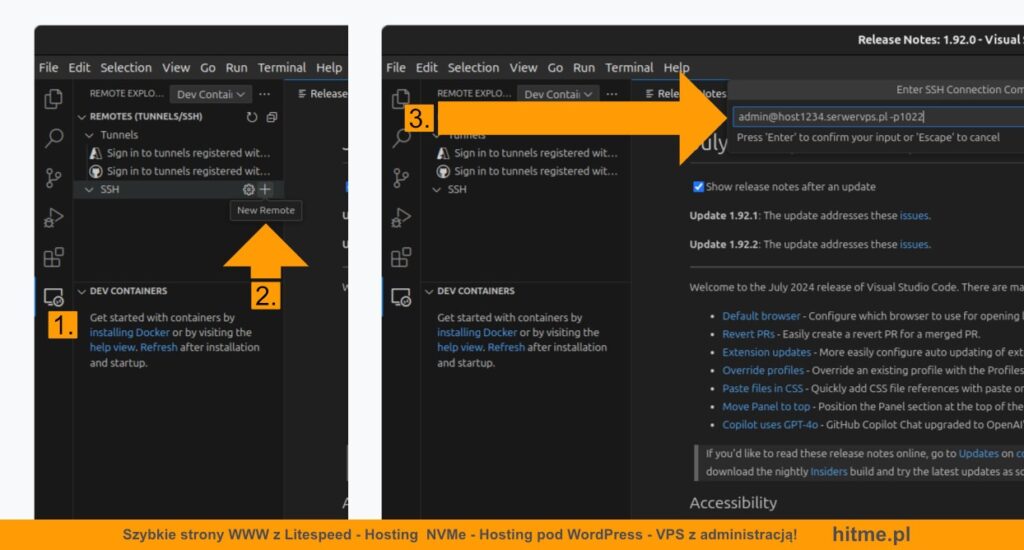Screen dimensions: 1024x550
Task: Open Paste files in CSS link
Action: tap(762, 389)
